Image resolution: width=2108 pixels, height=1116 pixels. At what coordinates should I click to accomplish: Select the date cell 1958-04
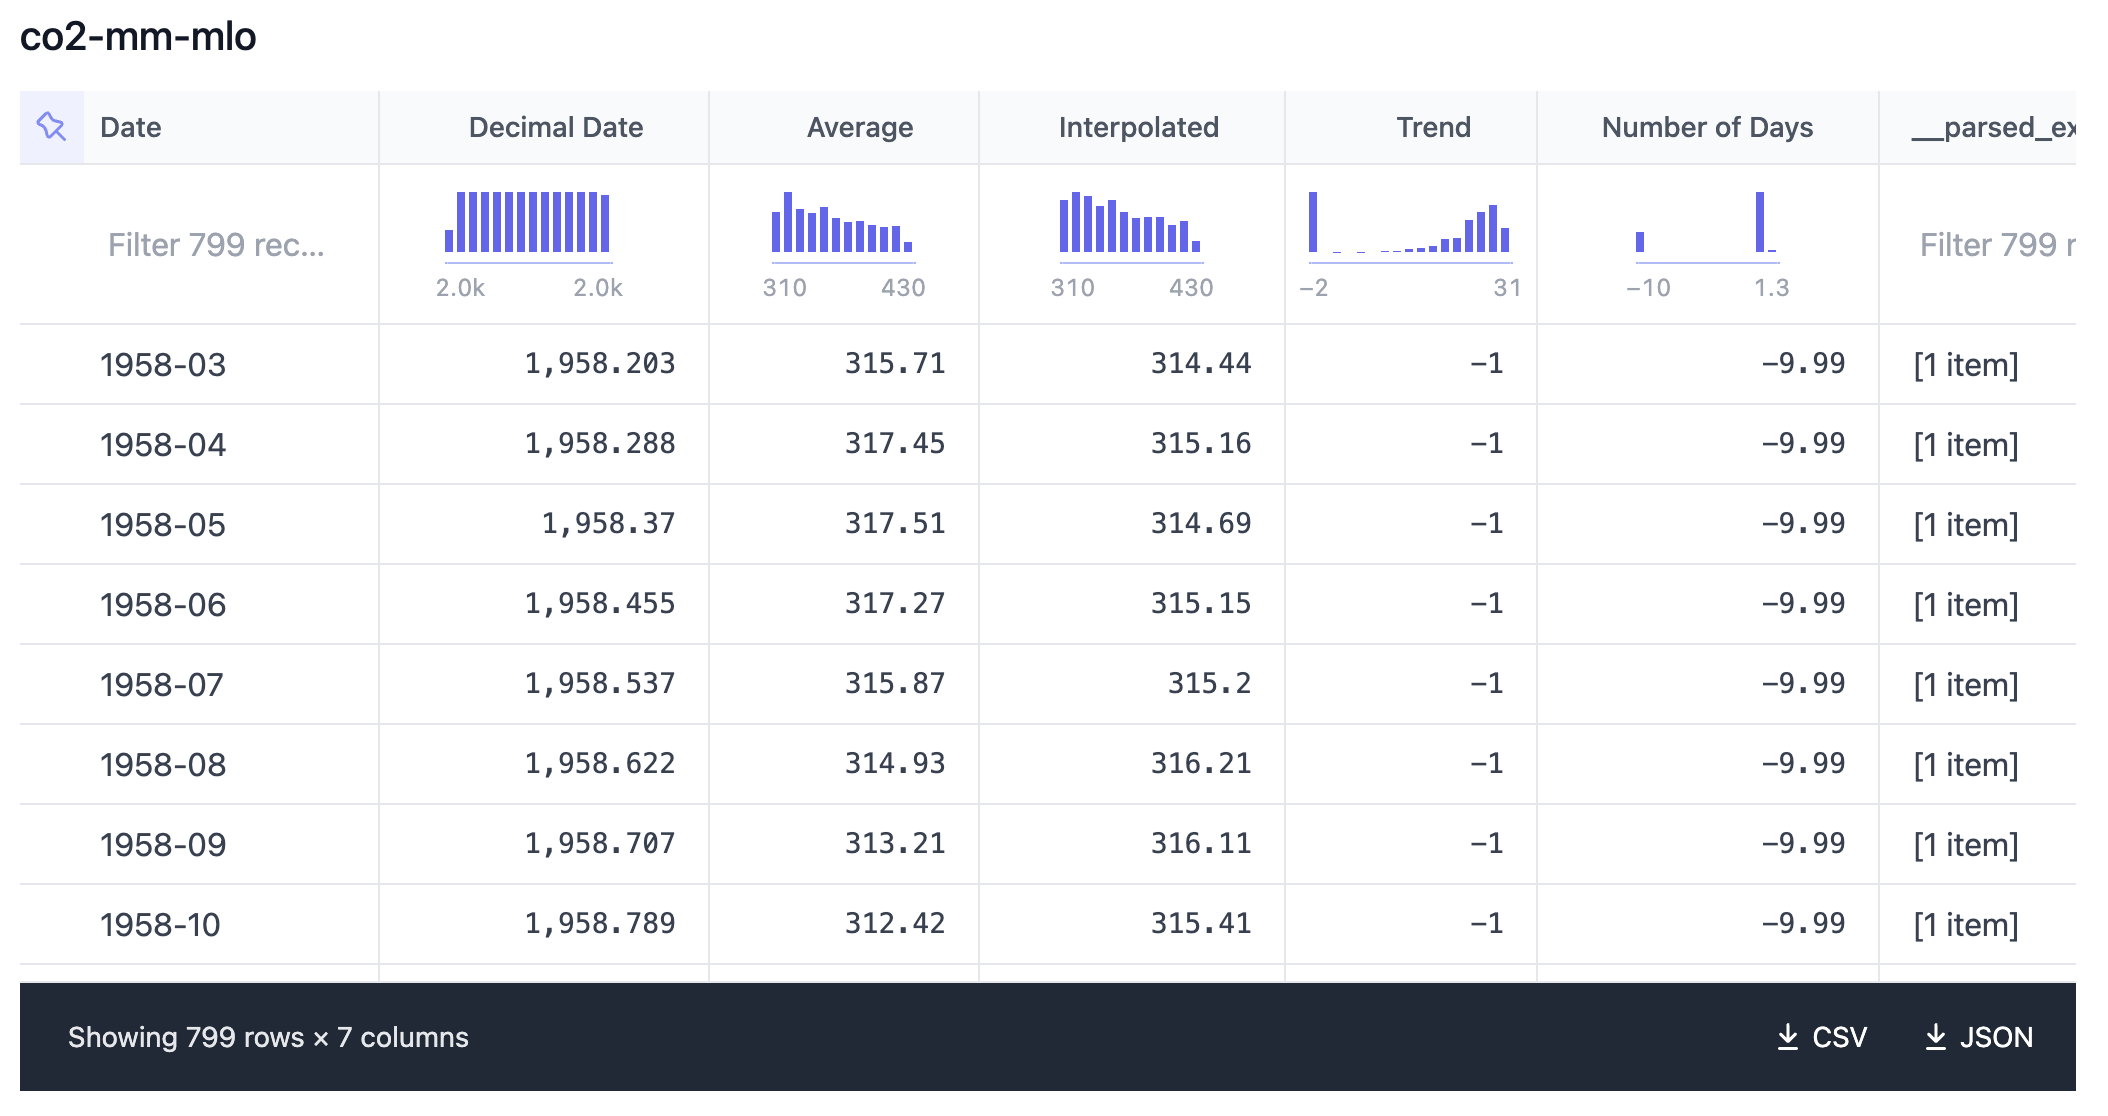tap(163, 445)
